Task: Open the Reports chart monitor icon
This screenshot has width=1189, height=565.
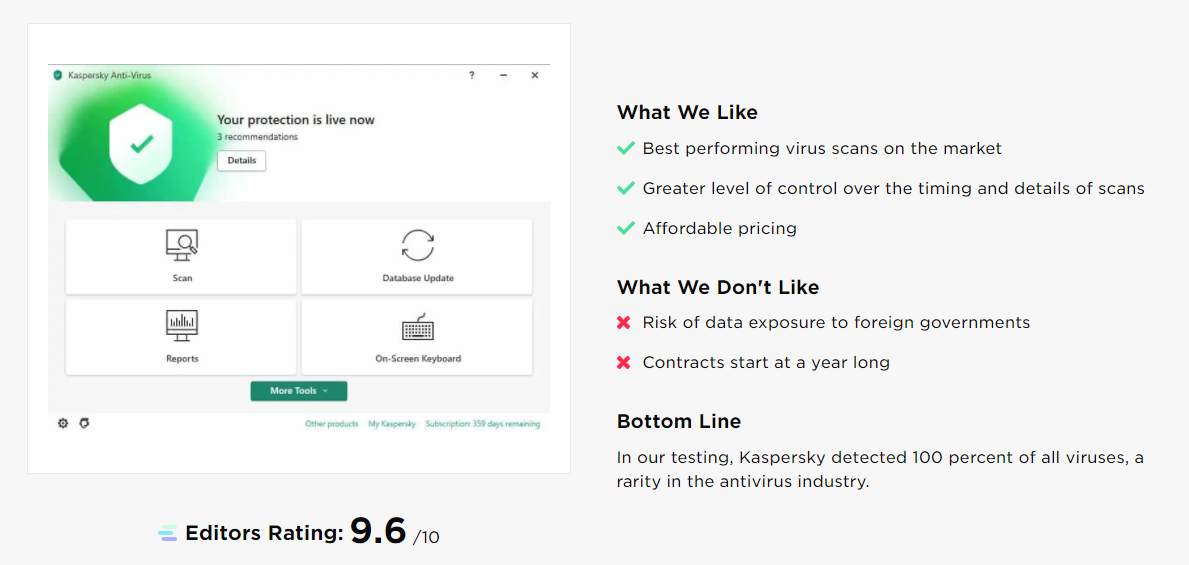Action: click(182, 325)
